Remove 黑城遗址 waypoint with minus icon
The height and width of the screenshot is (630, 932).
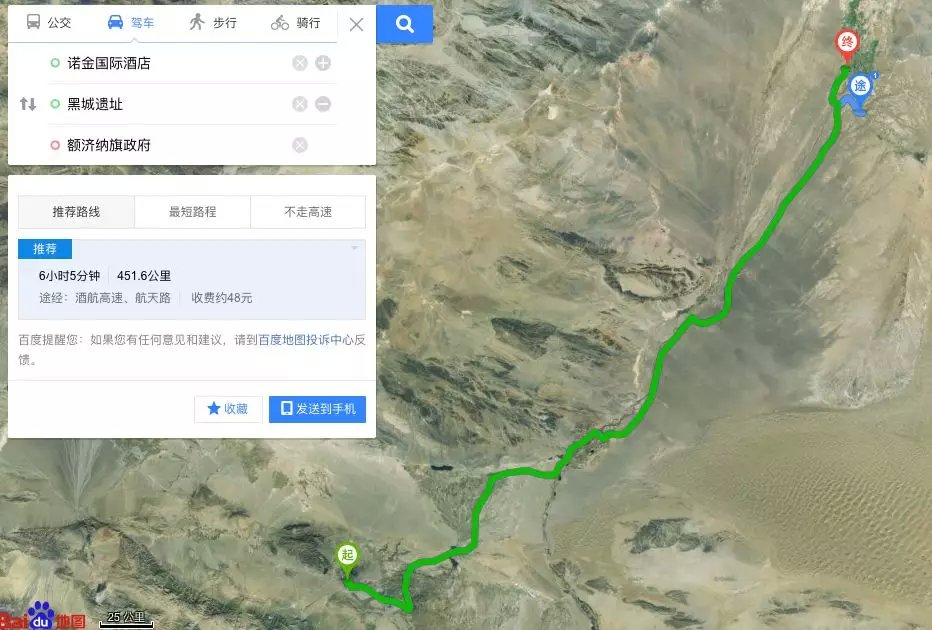(323, 104)
